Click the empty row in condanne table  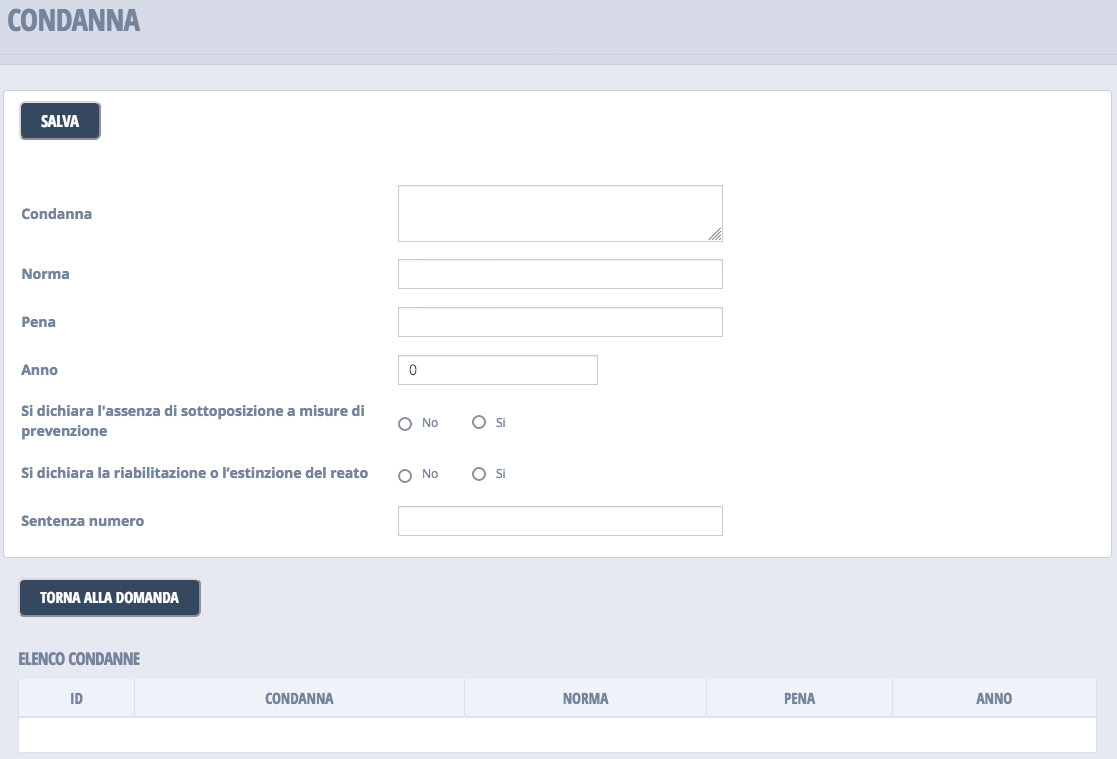coord(557,735)
